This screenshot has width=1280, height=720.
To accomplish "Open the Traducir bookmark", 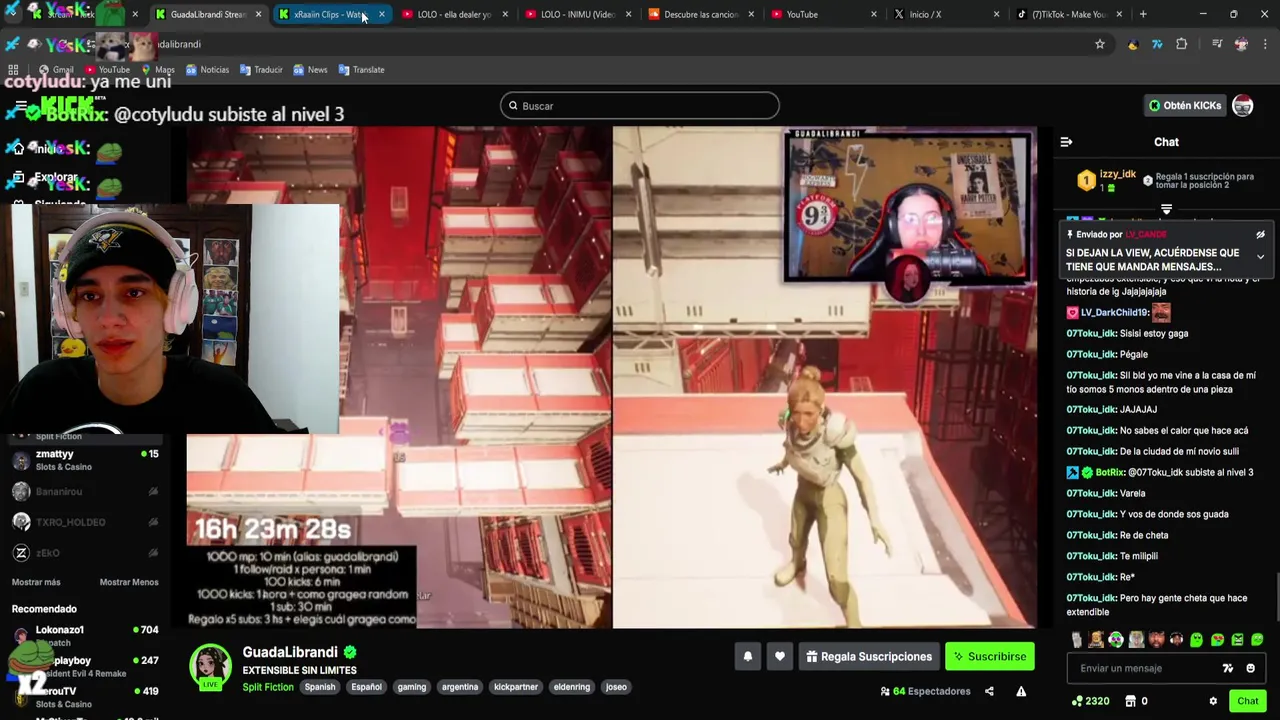I will coord(260,70).
